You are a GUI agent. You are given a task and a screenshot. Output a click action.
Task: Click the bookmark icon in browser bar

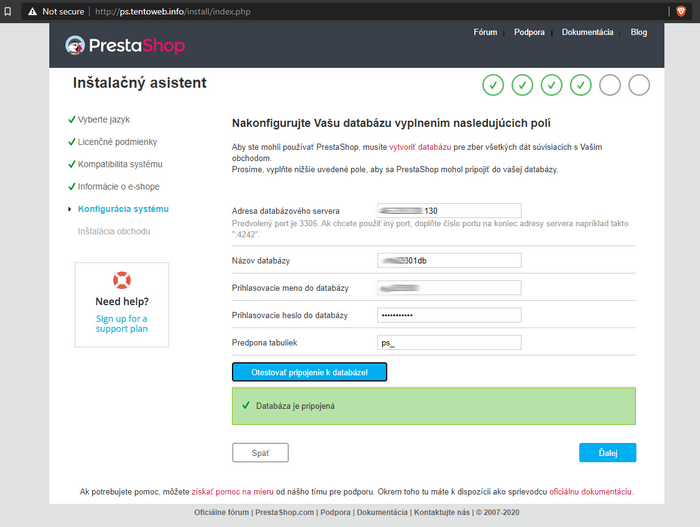[8, 11]
